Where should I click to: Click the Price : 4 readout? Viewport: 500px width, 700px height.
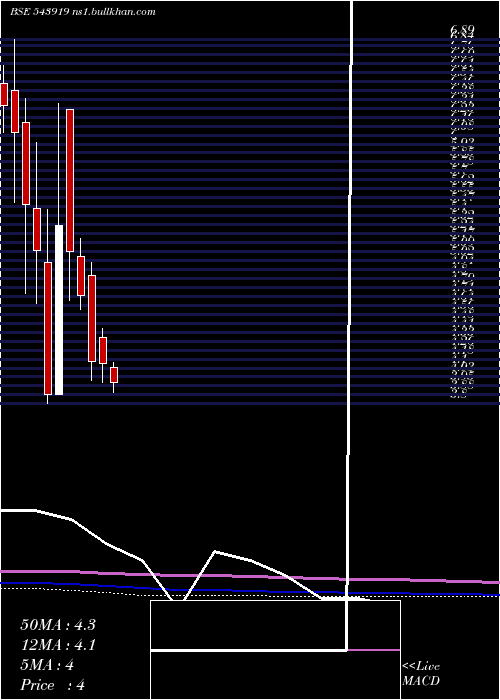click(52, 685)
